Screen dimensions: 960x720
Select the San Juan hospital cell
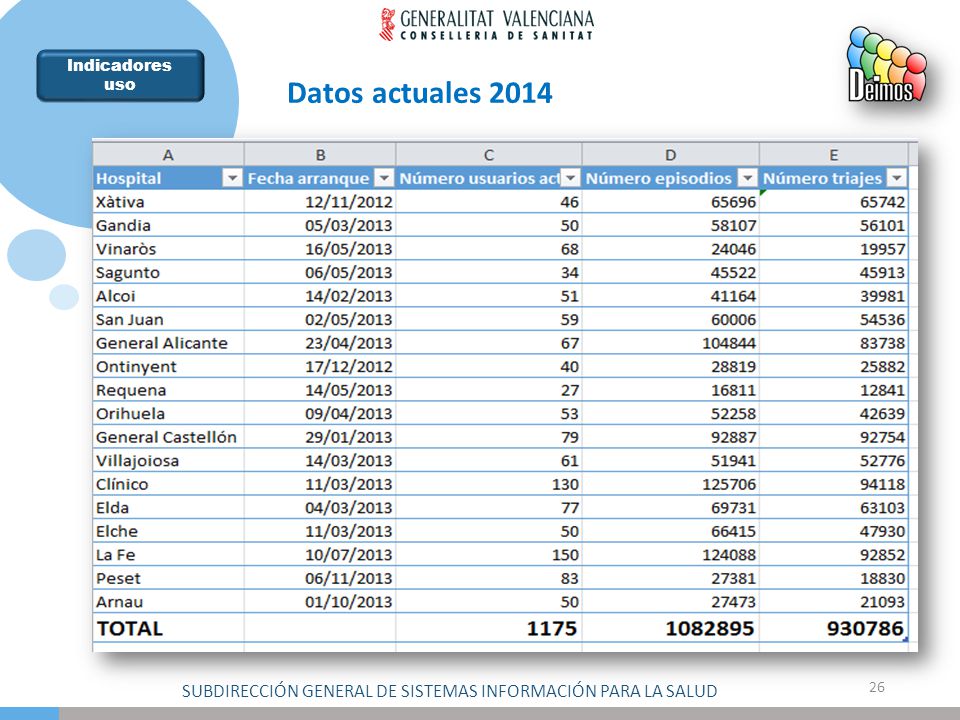[x=168, y=319]
